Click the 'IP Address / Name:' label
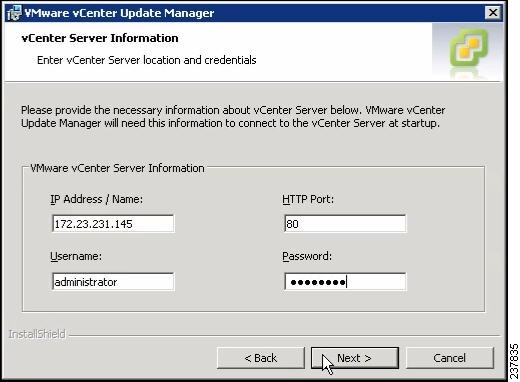The width and height of the screenshot is (520, 382). tap(96, 199)
